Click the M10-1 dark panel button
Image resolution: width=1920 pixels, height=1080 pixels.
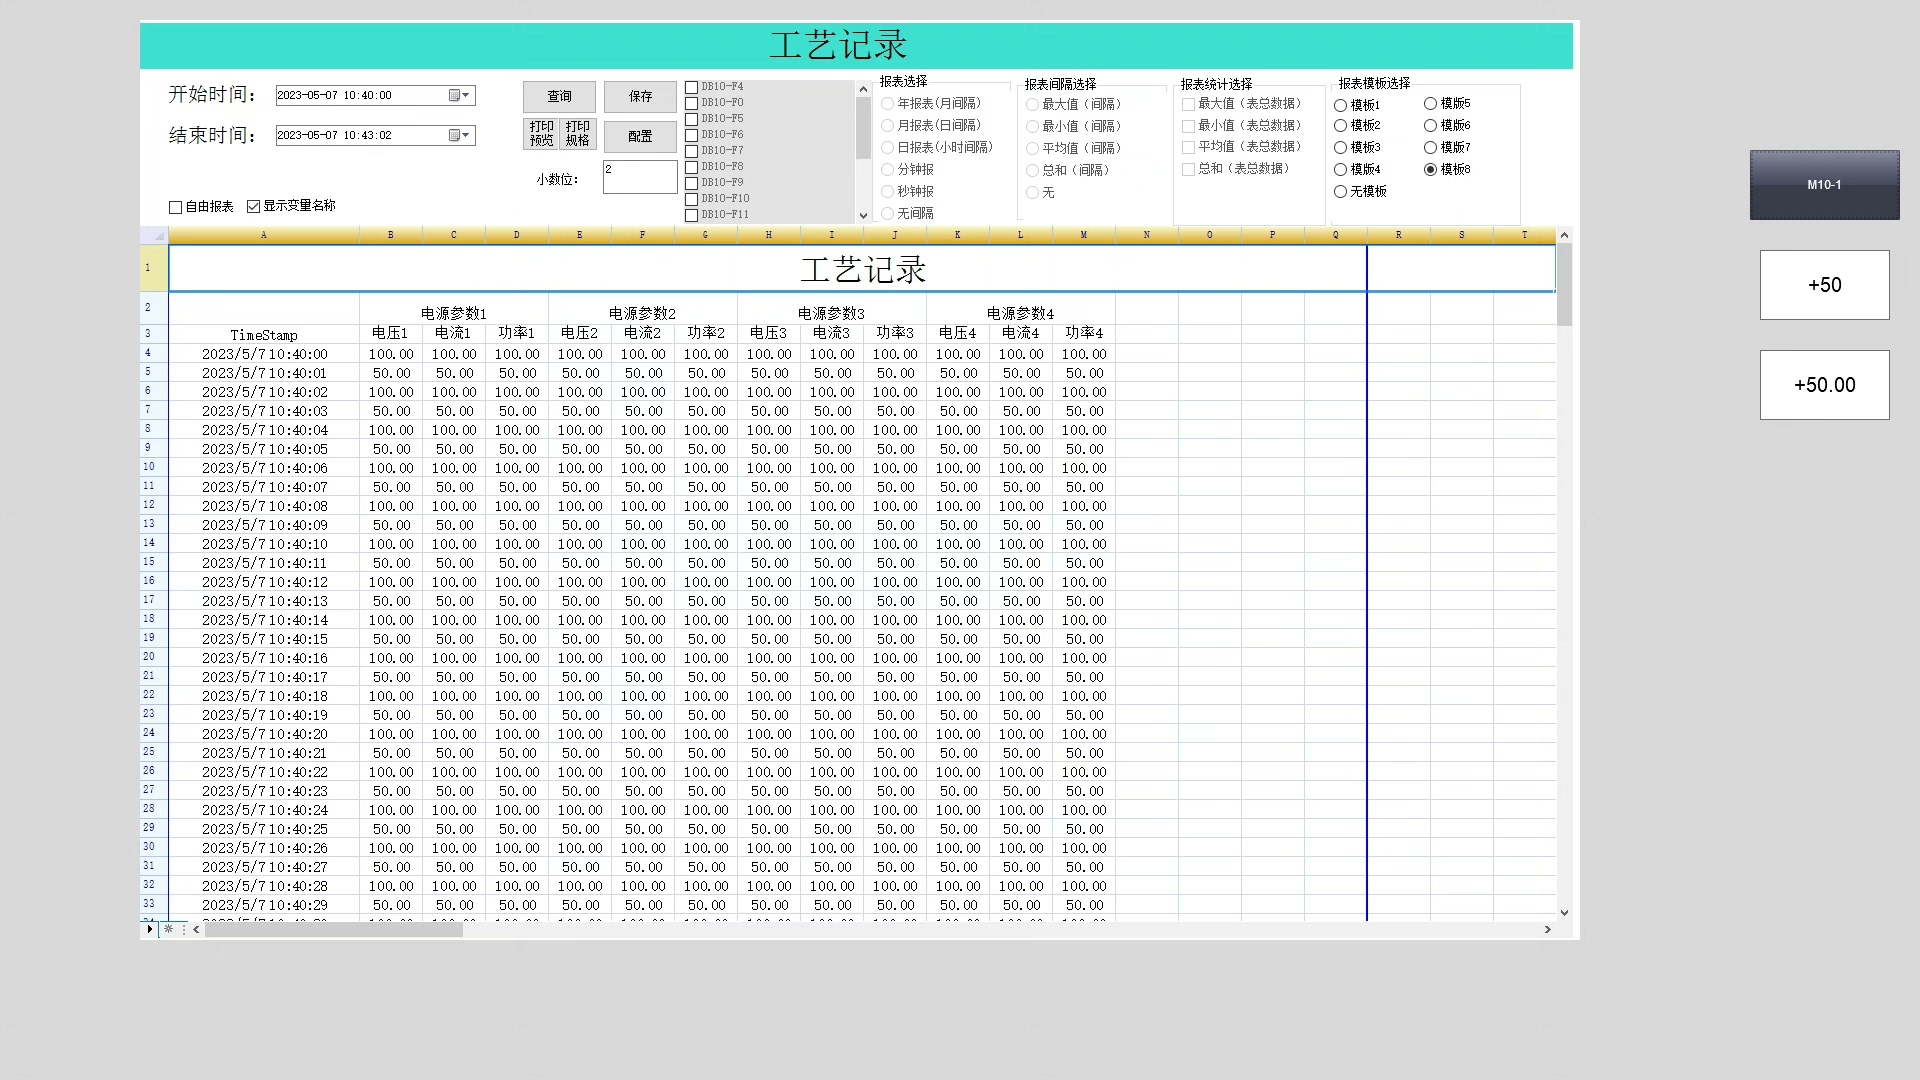(1824, 185)
